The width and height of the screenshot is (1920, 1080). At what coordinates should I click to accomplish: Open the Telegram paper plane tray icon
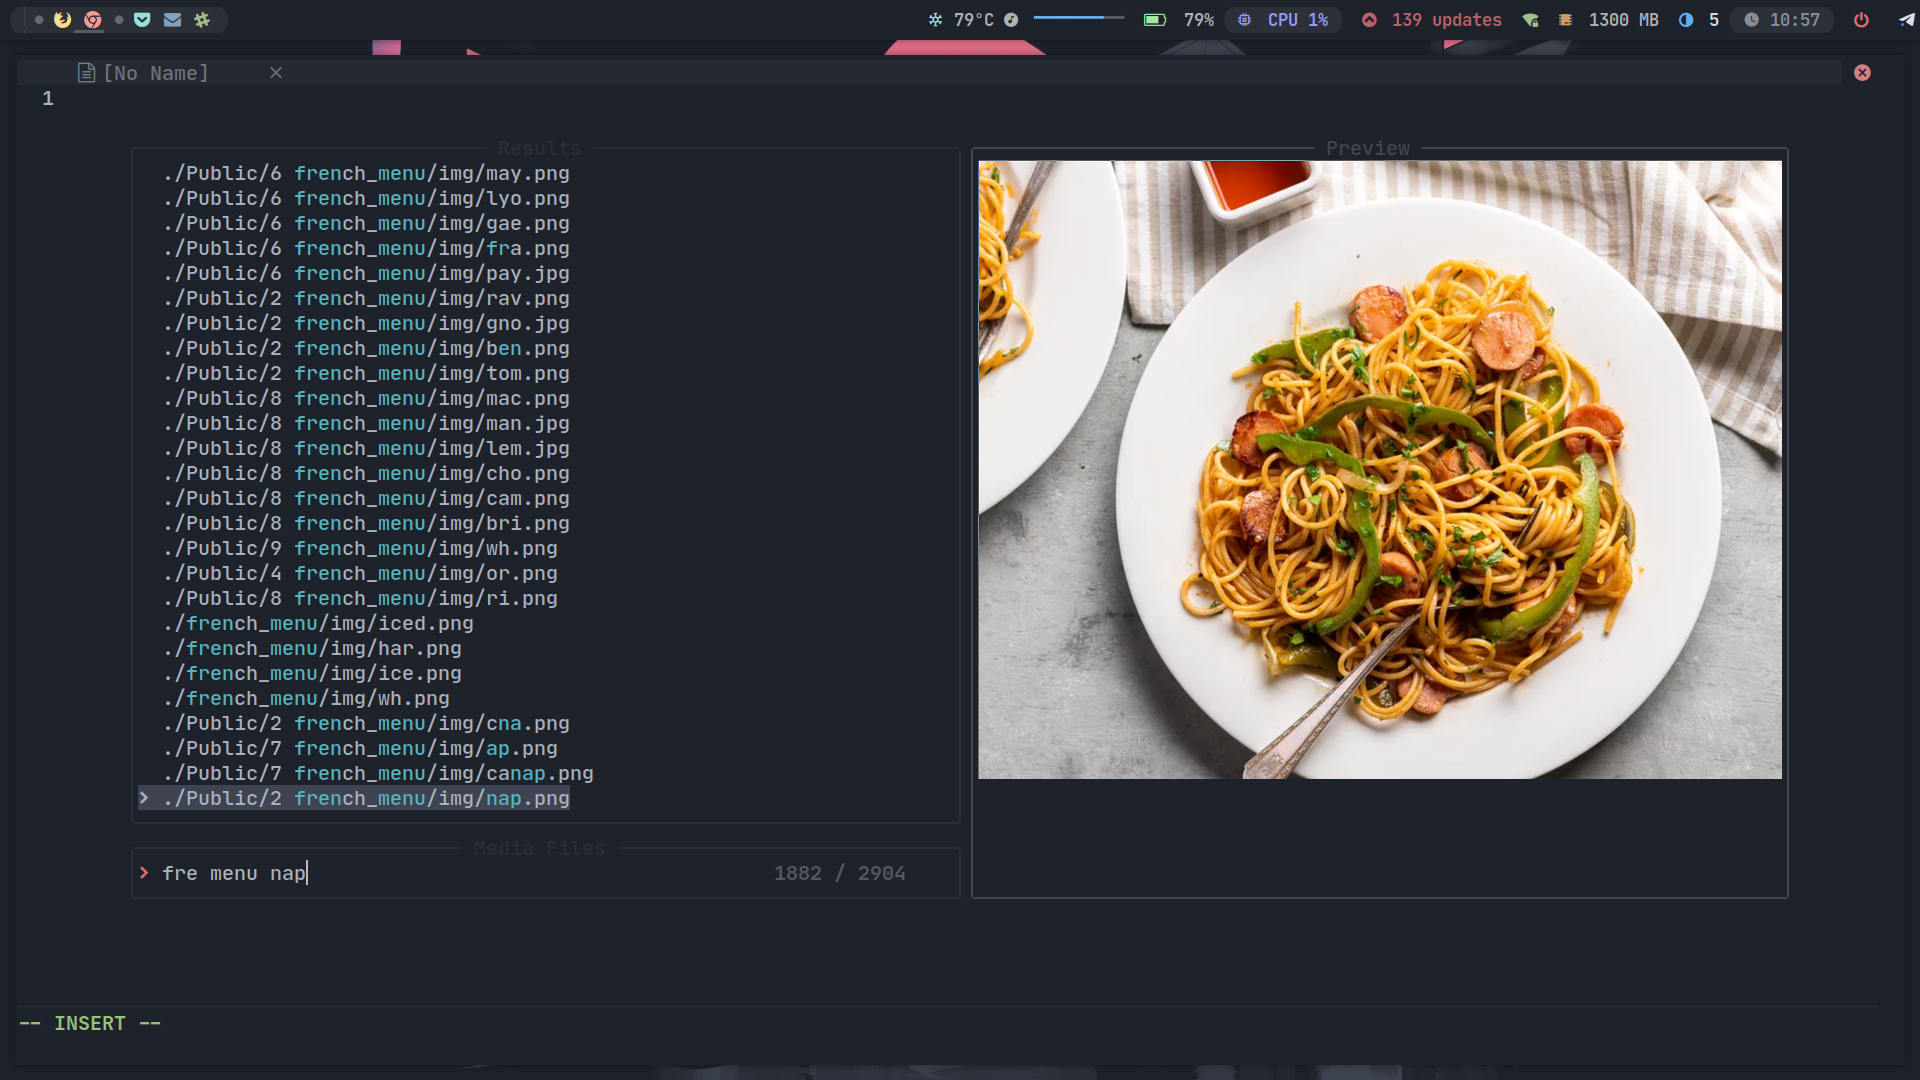point(1907,20)
